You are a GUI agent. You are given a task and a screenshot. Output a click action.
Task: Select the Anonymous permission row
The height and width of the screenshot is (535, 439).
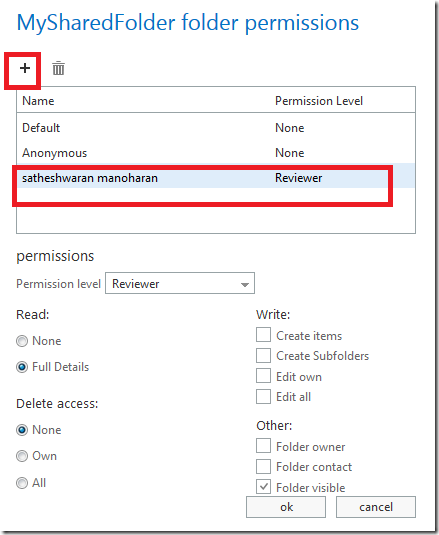coord(216,153)
